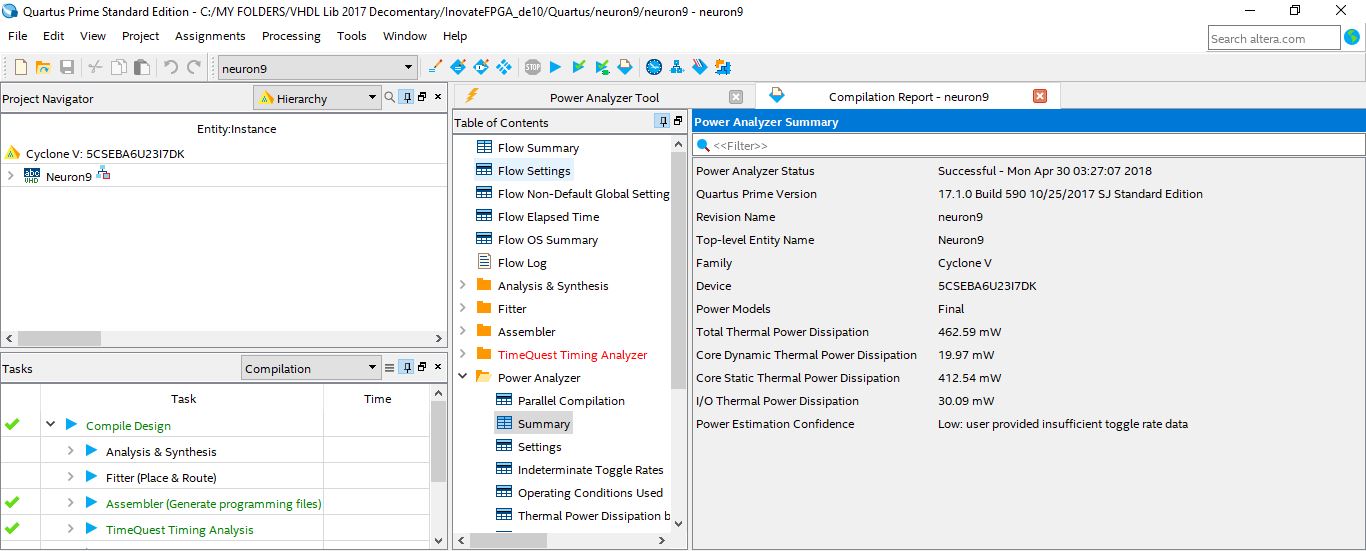The height and width of the screenshot is (551, 1366).
Task: Open the Assignments menu
Action: [210, 36]
